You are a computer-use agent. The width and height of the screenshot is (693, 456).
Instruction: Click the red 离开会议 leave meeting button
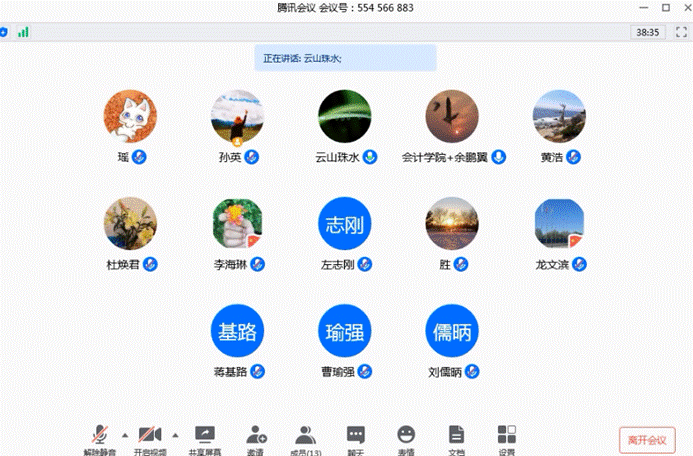click(647, 440)
